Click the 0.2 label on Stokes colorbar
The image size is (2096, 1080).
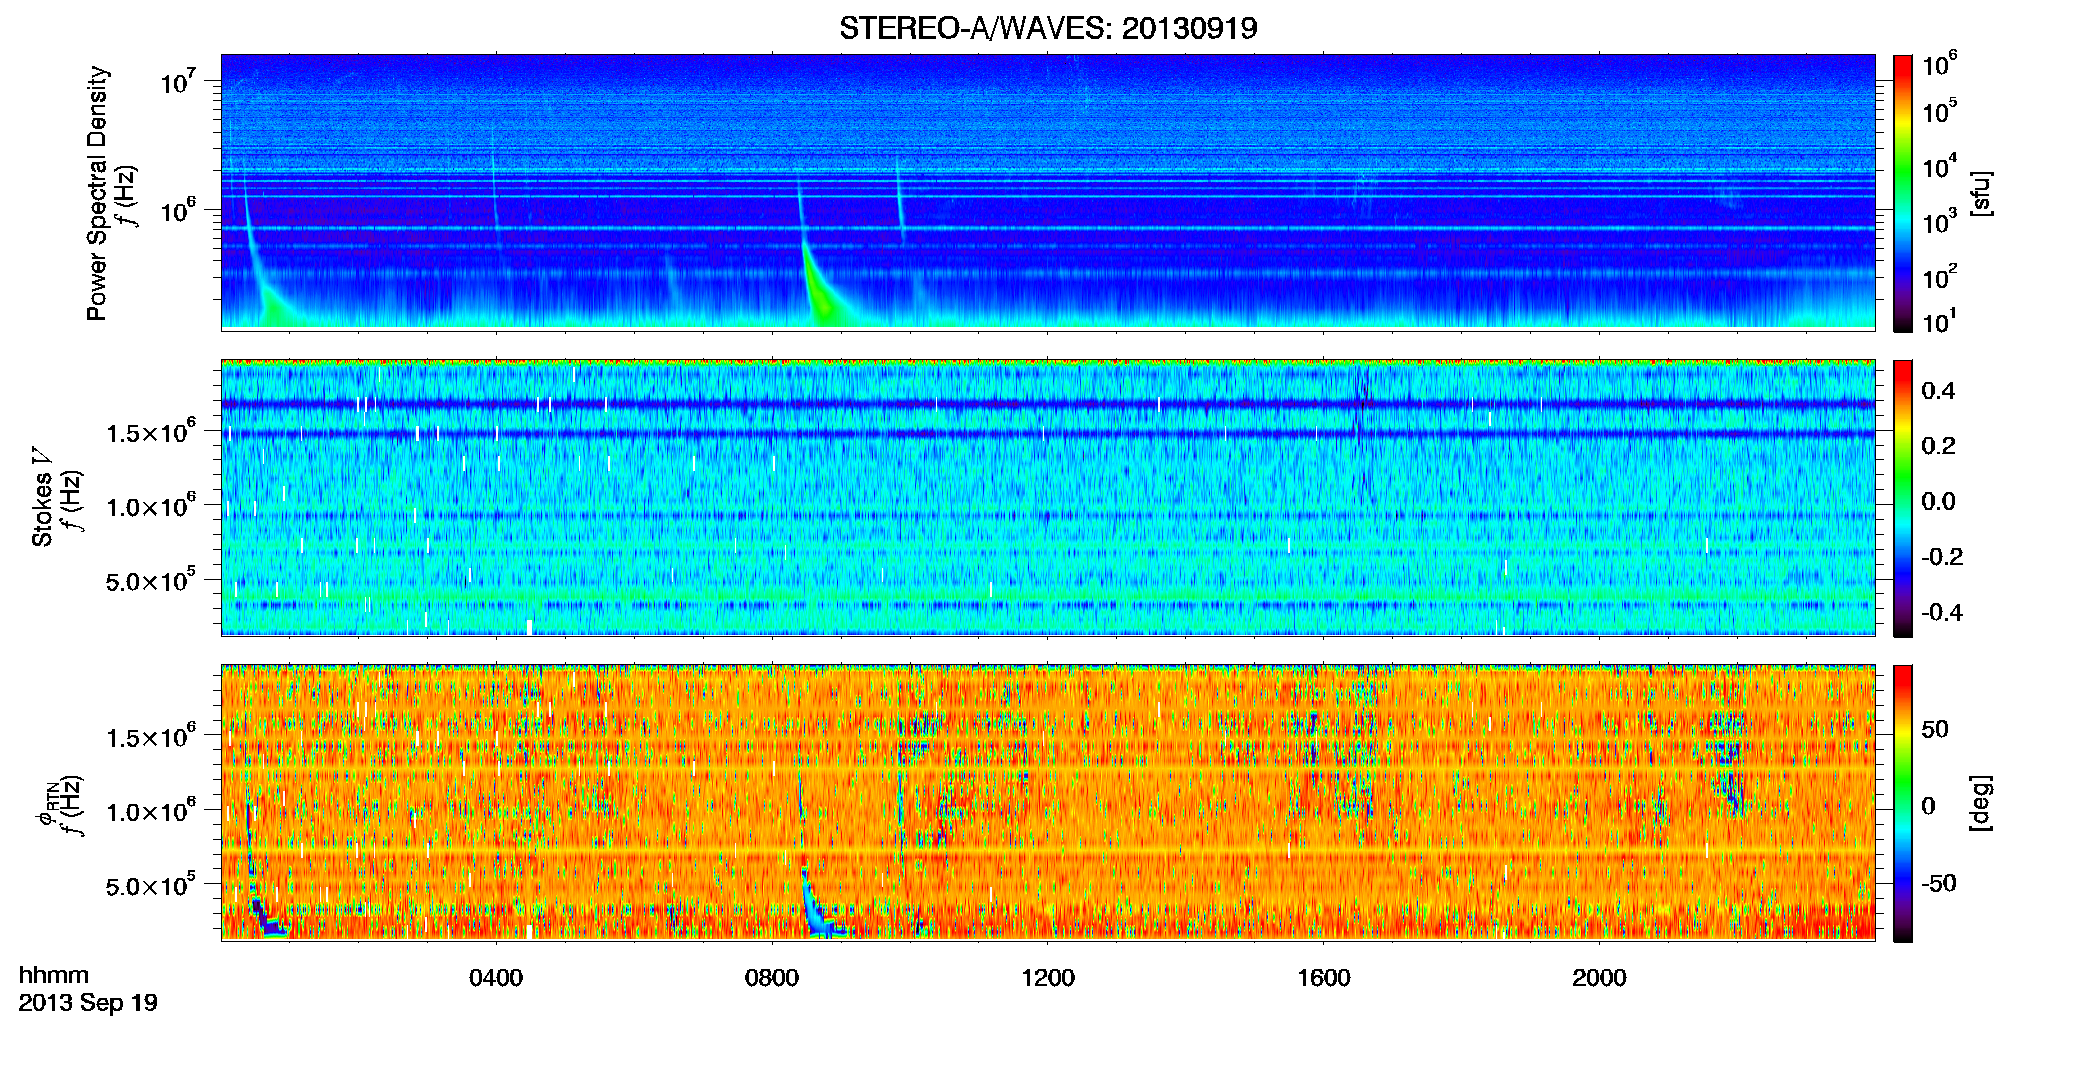coord(1938,446)
